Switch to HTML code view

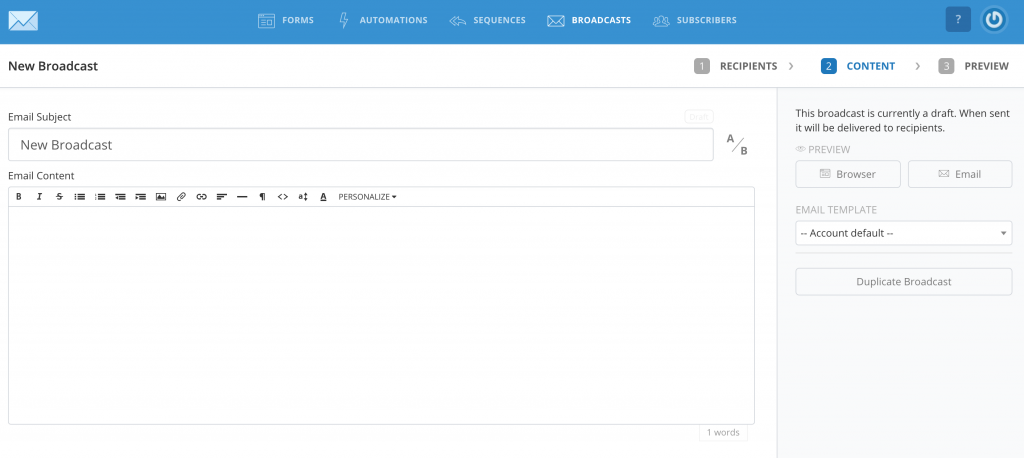click(x=282, y=197)
